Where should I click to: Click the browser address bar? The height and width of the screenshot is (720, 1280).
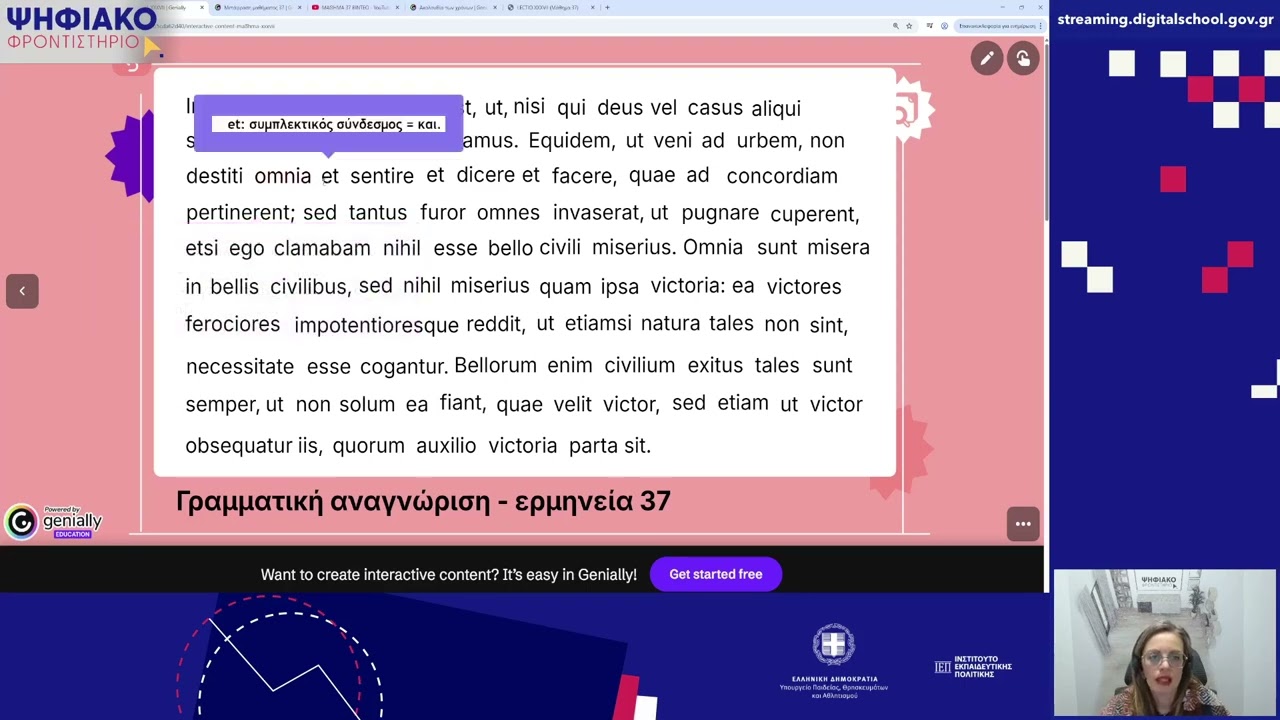[x=520, y=26]
